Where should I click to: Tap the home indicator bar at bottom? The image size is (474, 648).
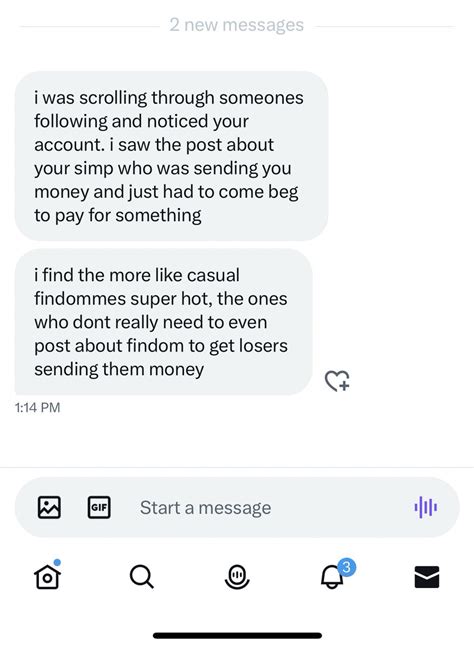[237, 636]
